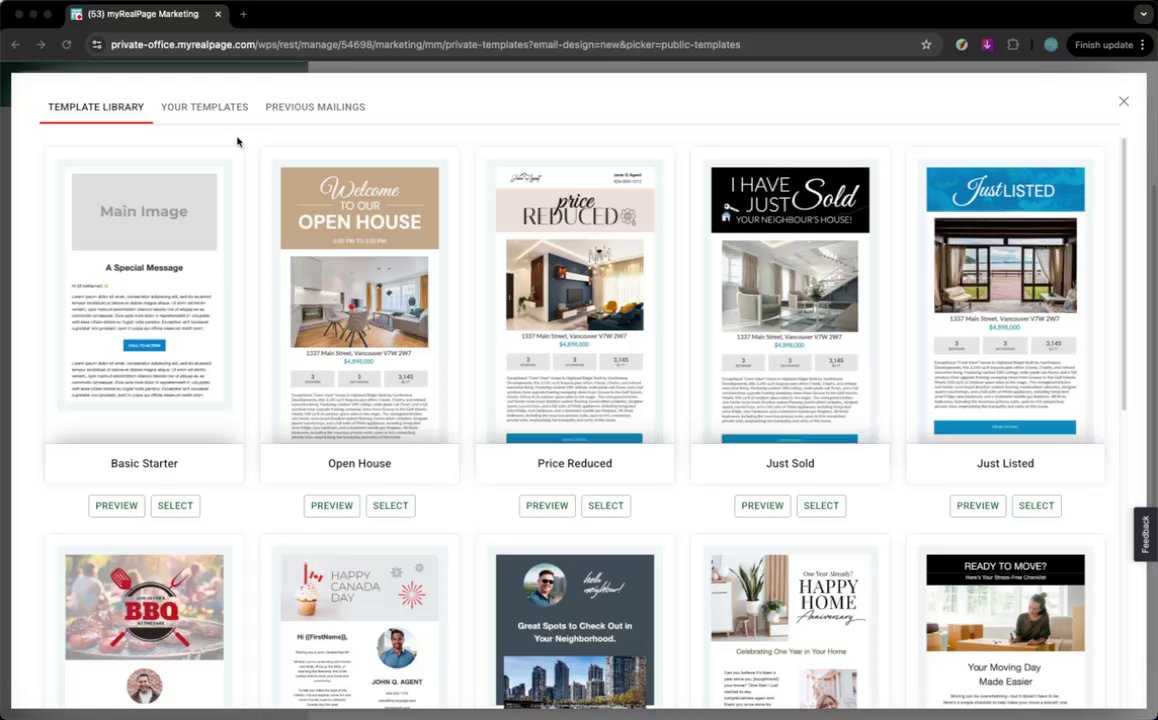Click the colorful circle extension icon

tap(962, 45)
